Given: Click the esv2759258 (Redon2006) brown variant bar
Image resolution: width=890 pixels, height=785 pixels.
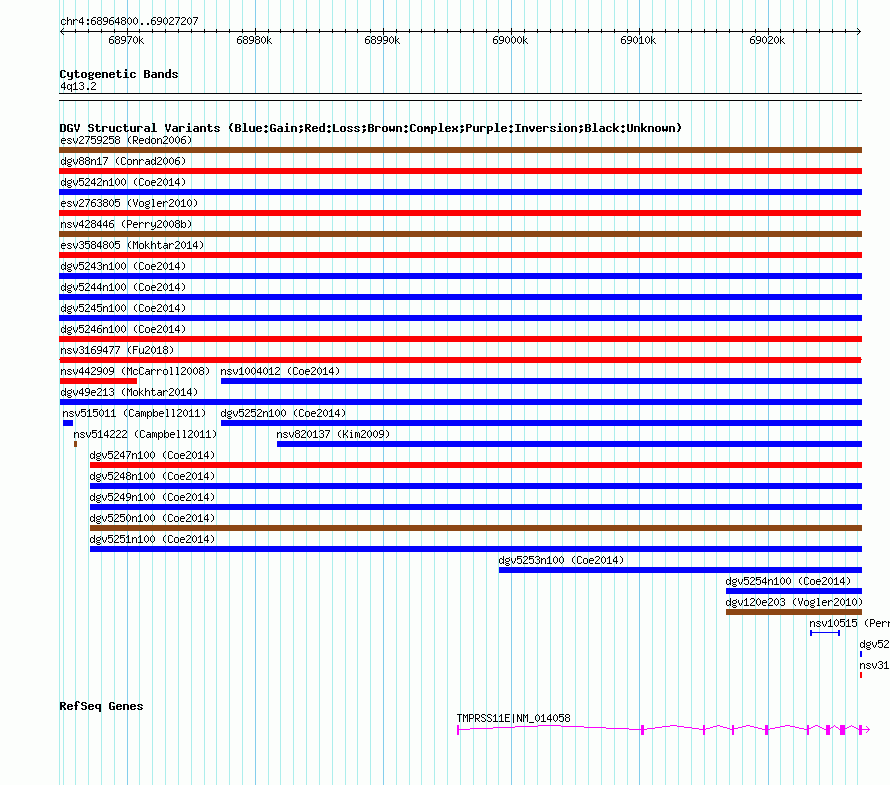Looking at the screenshot, I should pos(460,150).
